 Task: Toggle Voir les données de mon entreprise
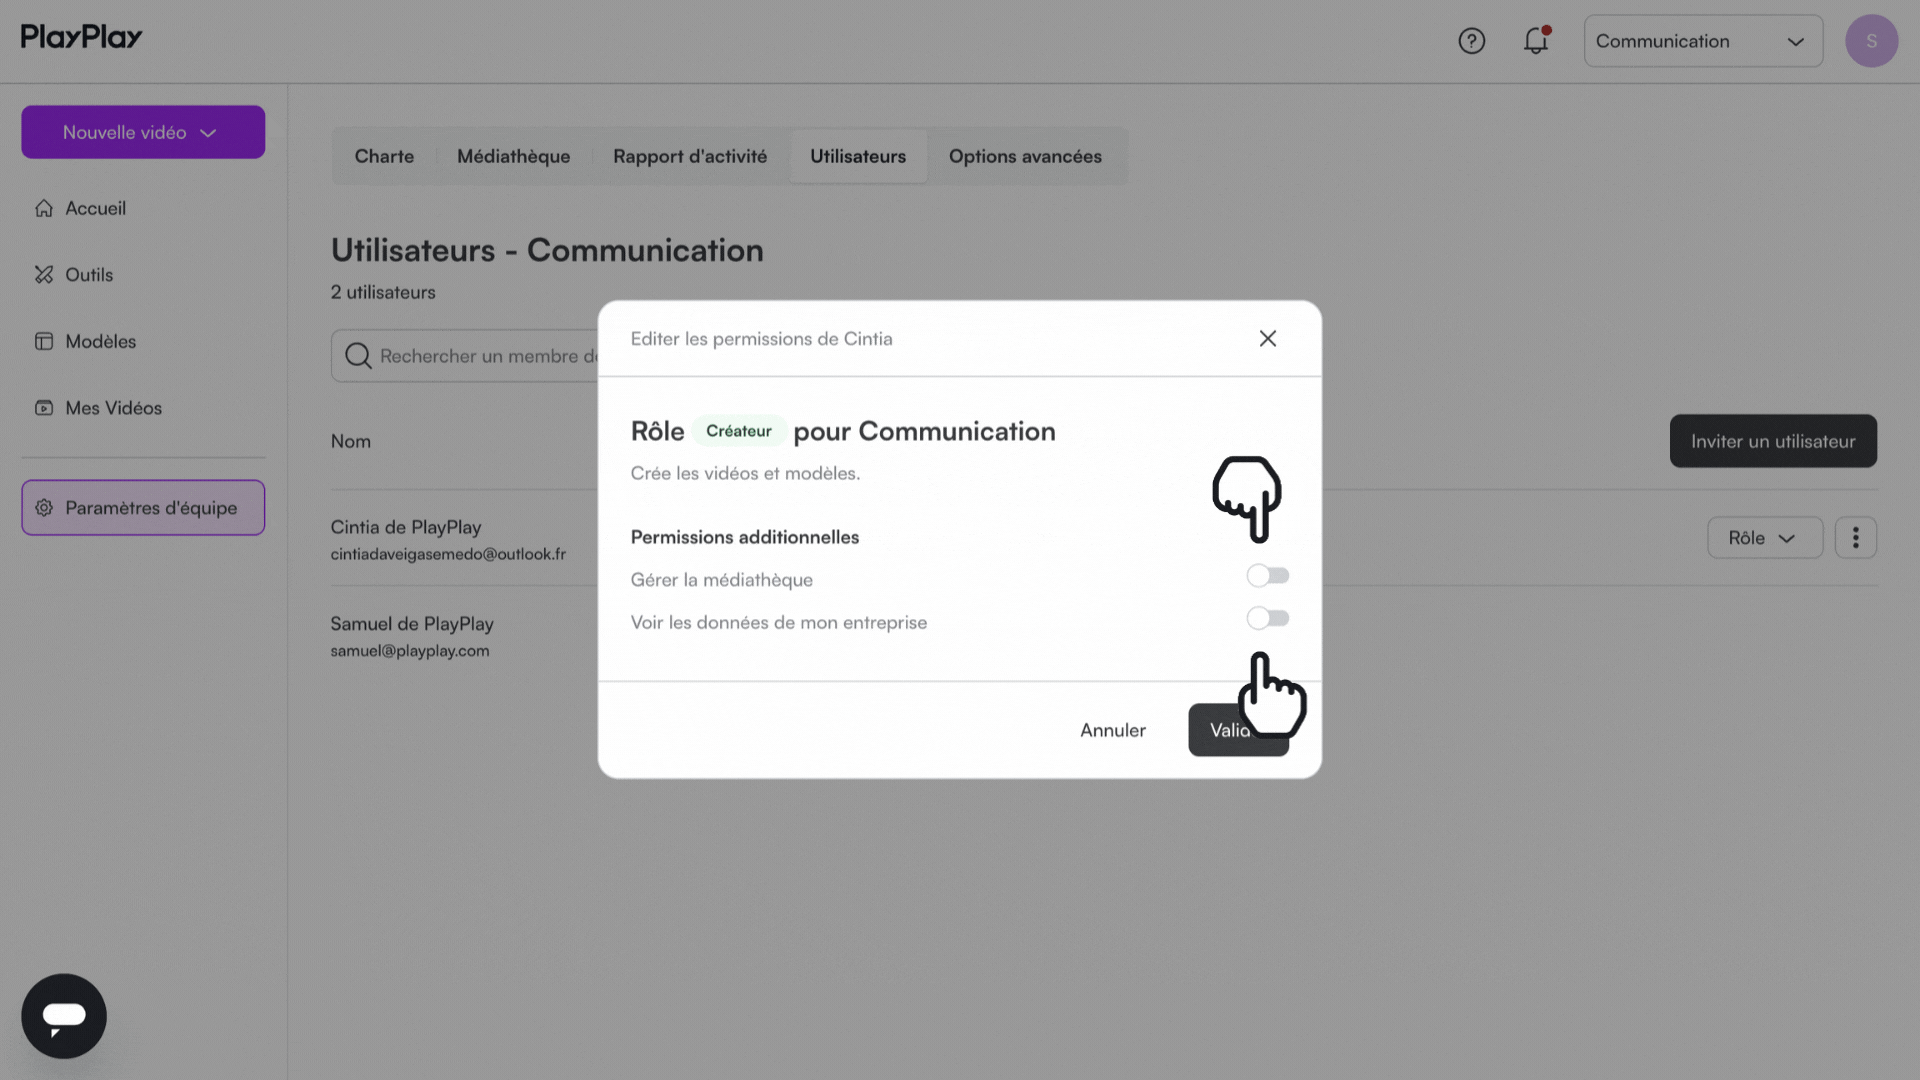(1267, 619)
